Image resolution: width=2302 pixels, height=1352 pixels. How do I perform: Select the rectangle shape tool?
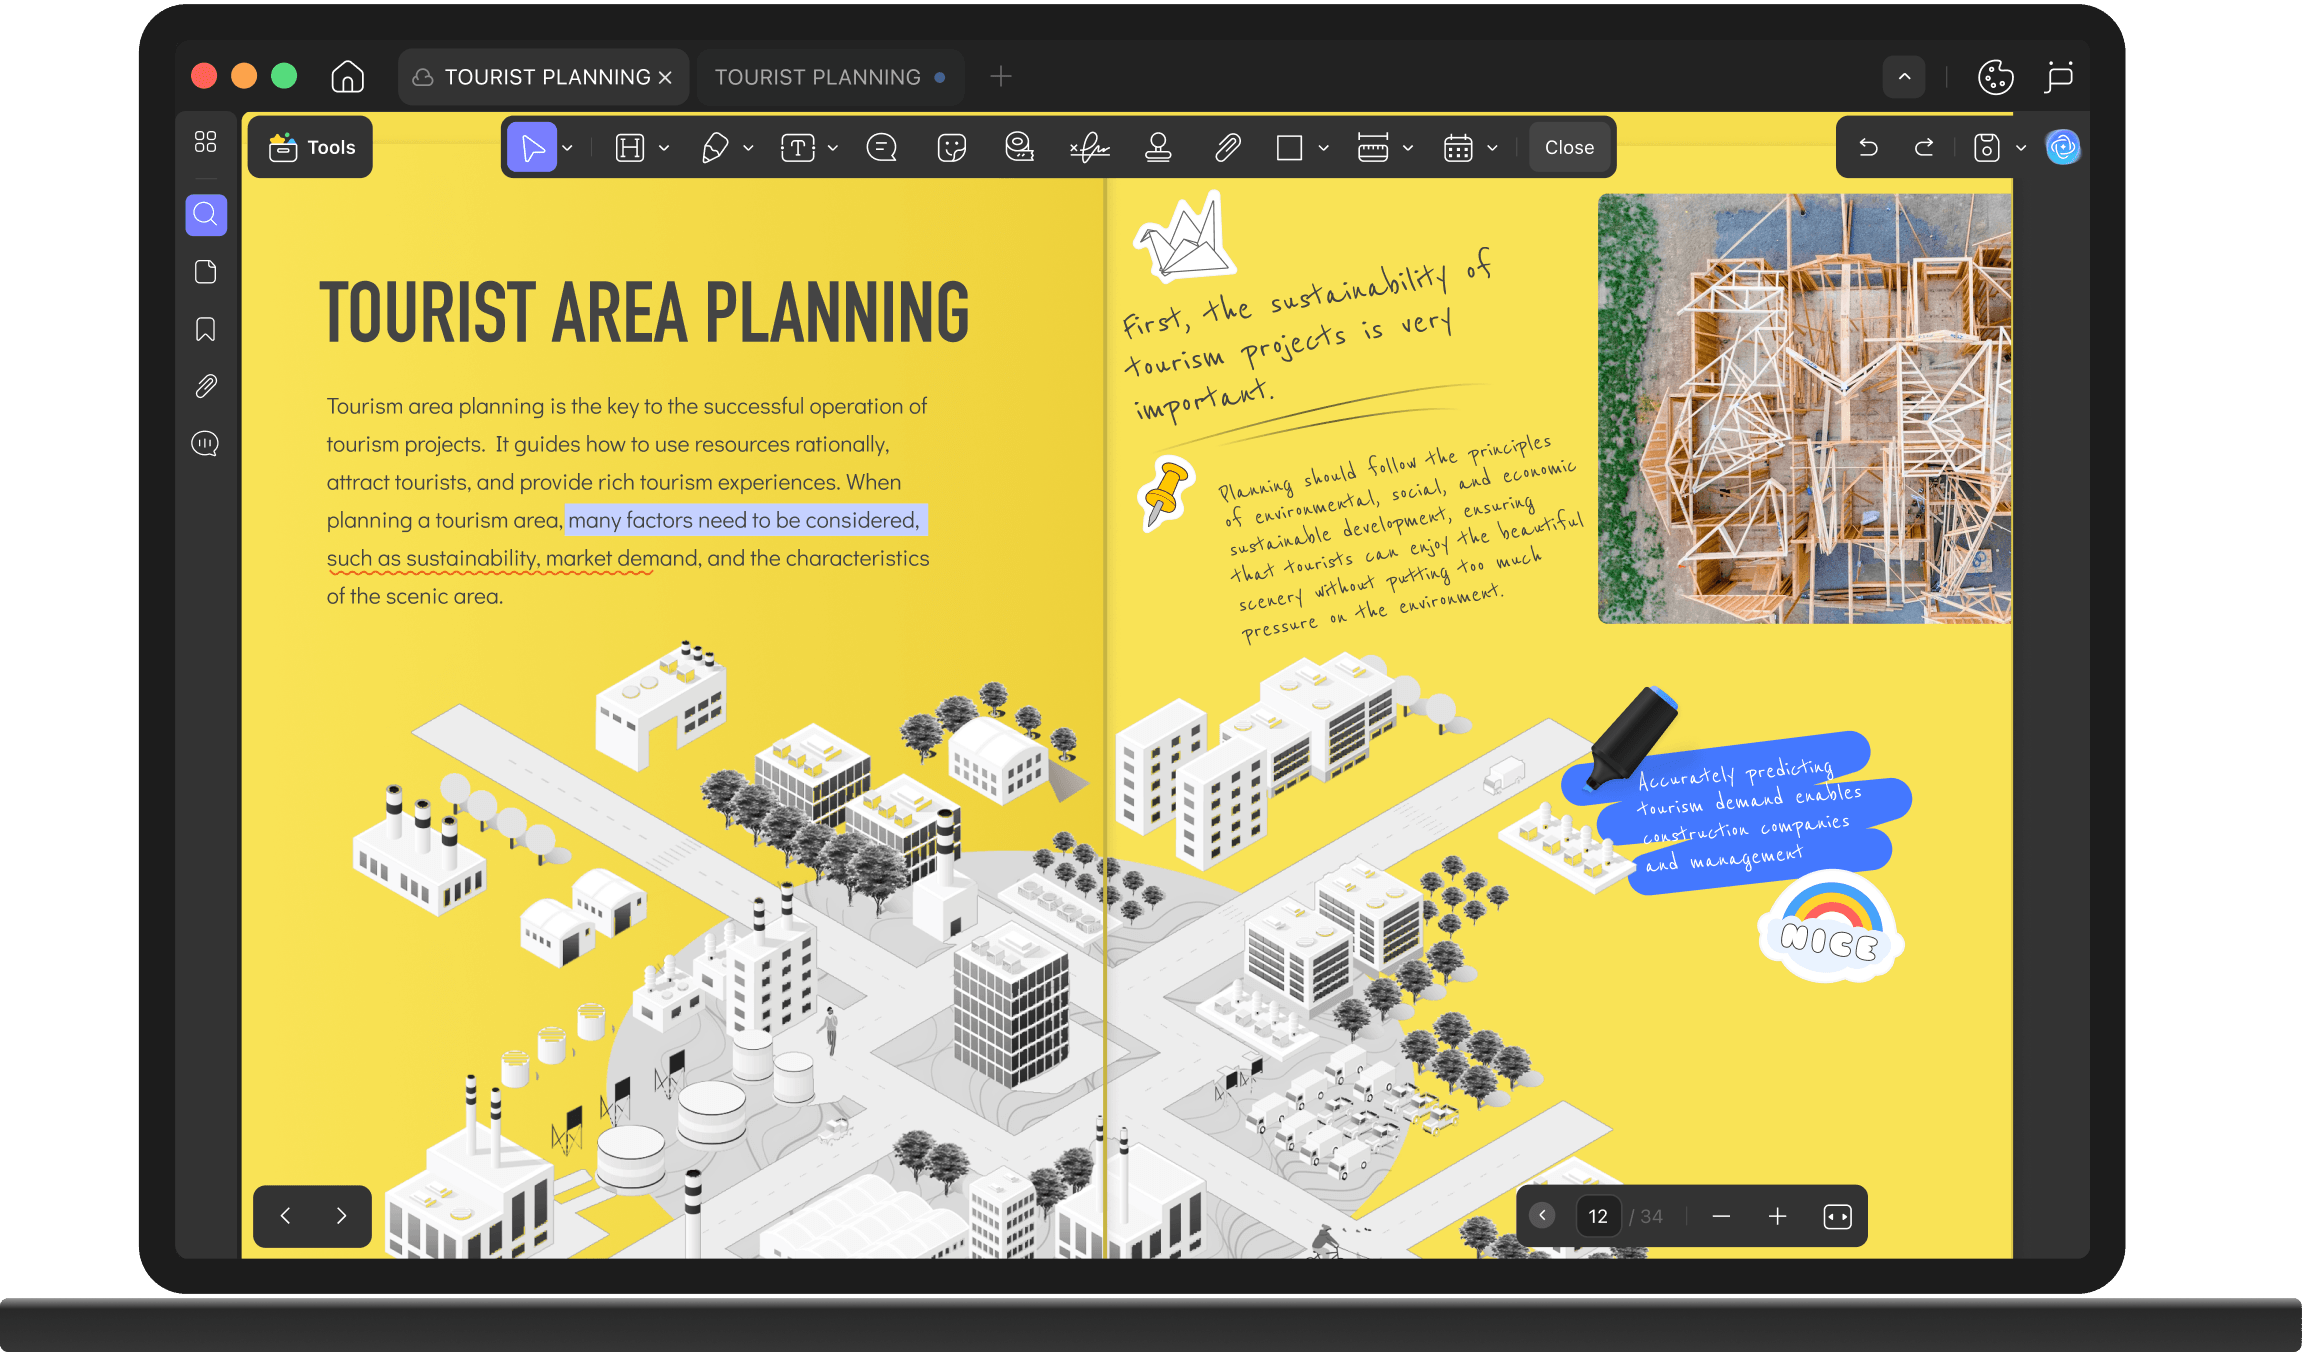tap(1290, 148)
